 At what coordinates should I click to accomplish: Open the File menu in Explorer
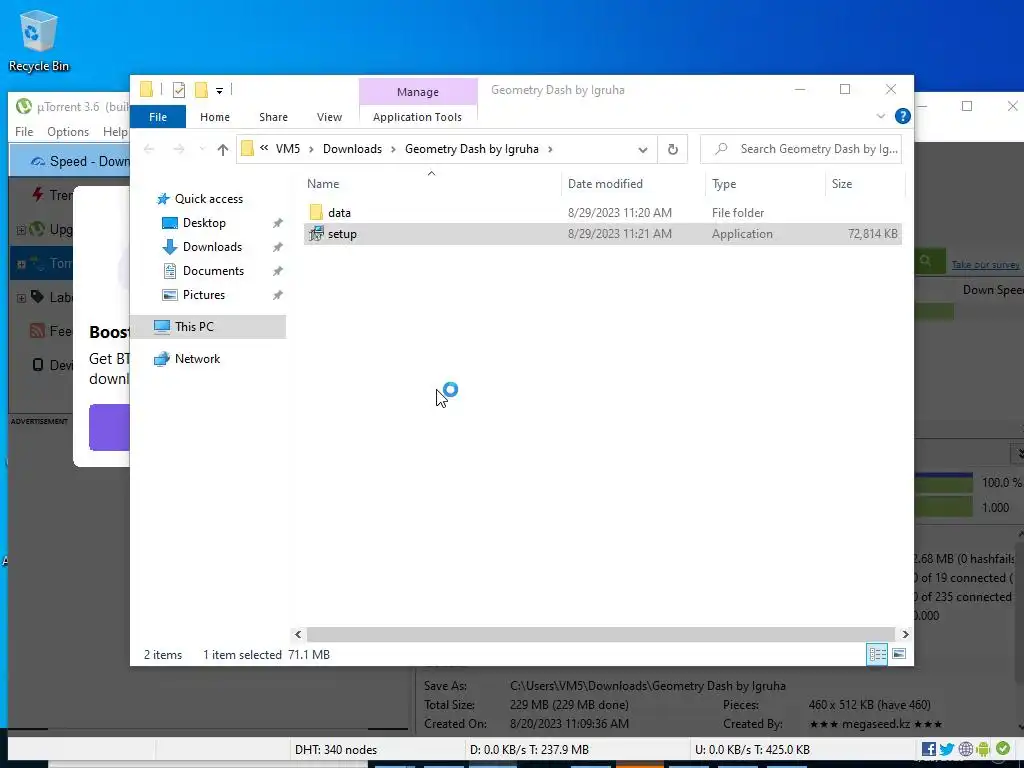click(x=158, y=117)
